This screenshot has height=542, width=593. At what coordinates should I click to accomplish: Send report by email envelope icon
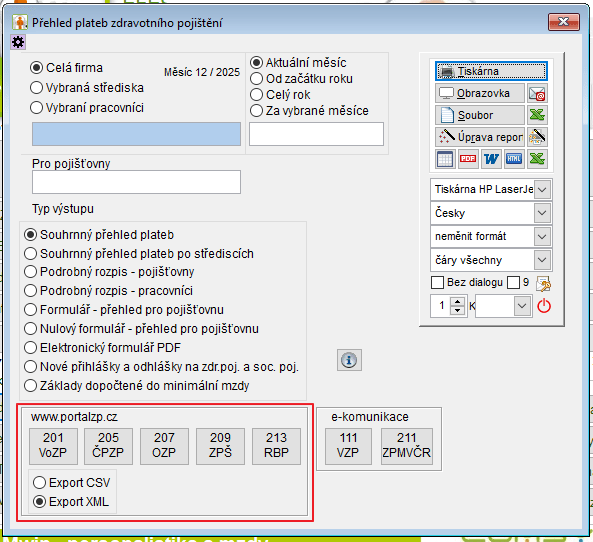pyautogui.click(x=537, y=93)
